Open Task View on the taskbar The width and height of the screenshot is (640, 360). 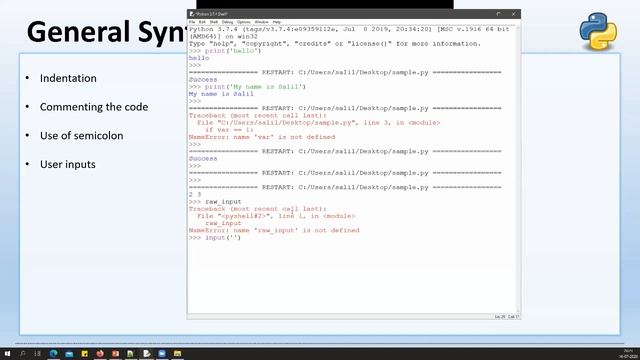pos(38,353)
